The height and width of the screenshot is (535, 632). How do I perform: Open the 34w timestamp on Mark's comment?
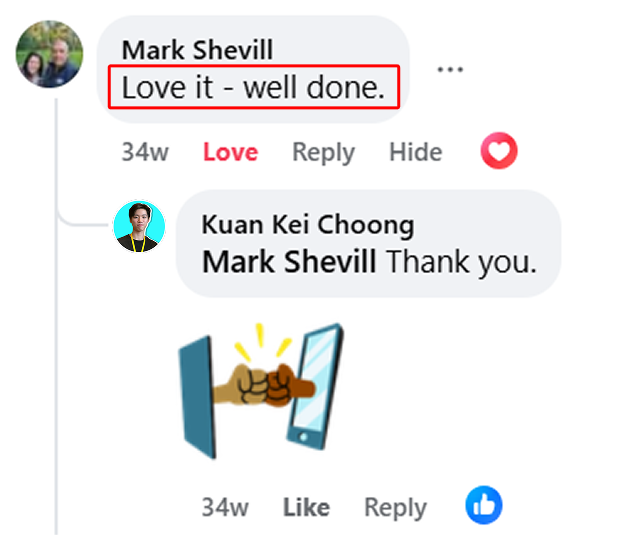145,152
